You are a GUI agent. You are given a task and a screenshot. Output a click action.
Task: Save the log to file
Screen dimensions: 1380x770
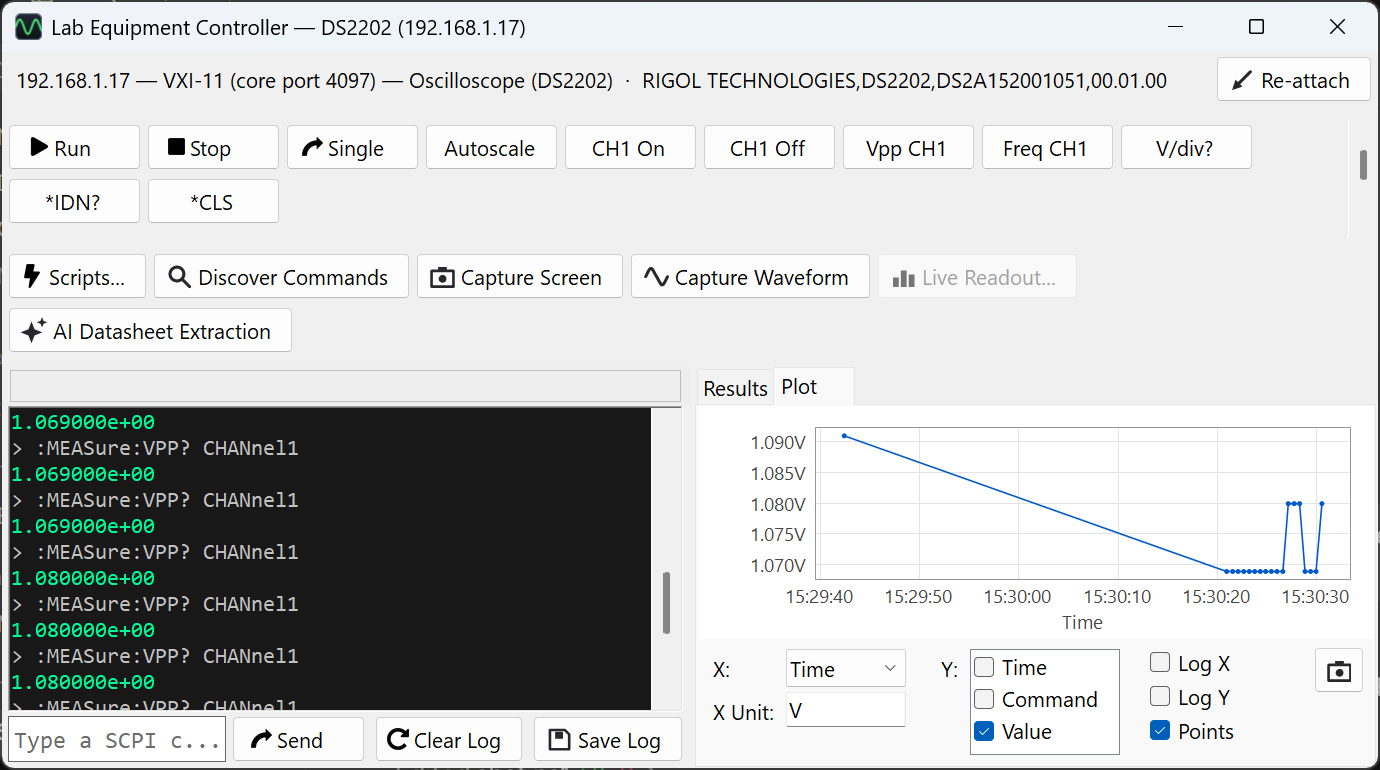pyautogui.click(x=608, y=740)
